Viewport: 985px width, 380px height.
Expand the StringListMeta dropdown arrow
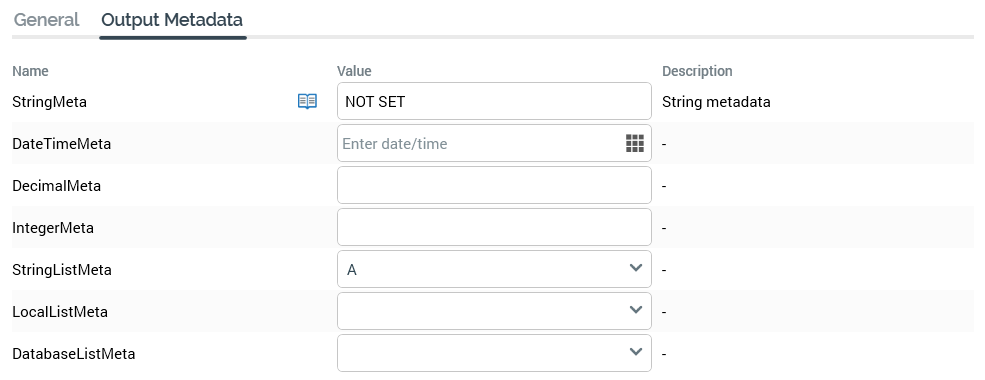point(636,268)
